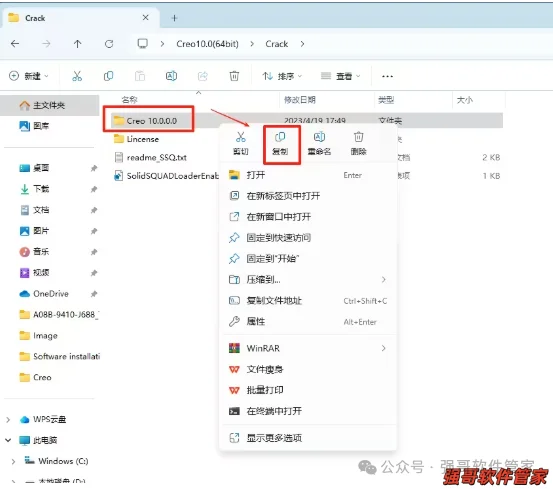
Task: Click the chevron after Creo10.0(64bit) in the address bar
Action: click(252, 44)
